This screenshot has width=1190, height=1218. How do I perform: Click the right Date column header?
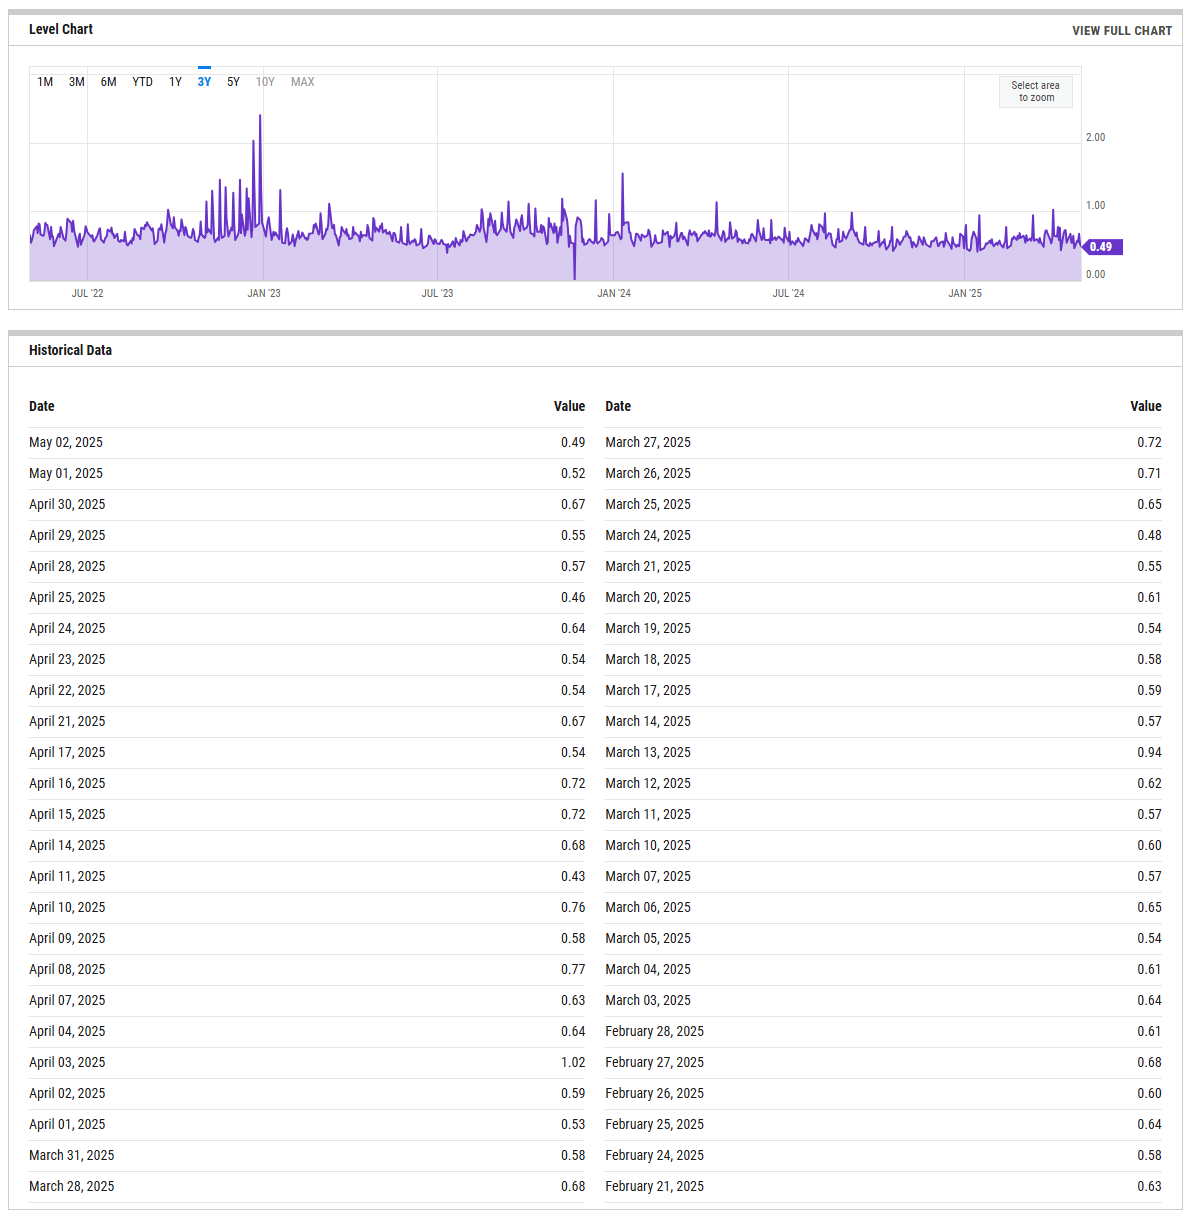[618, 406]
